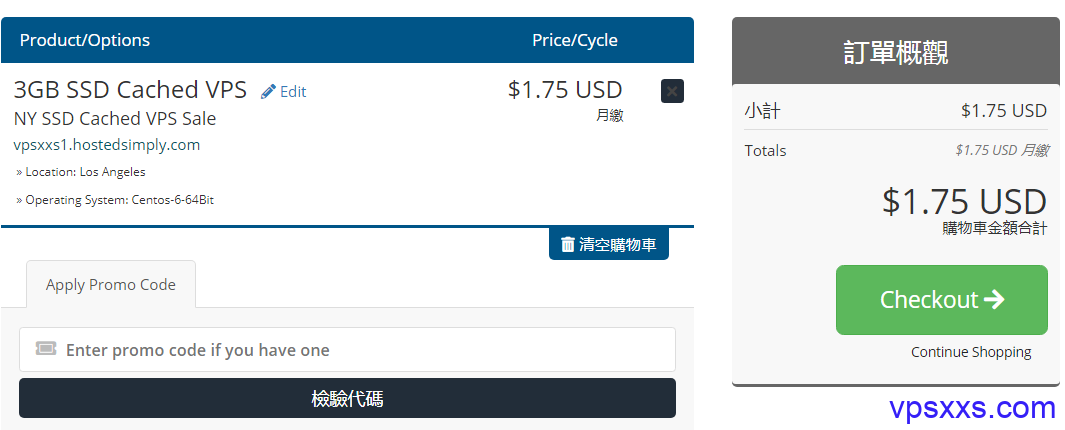Select the Price/Cycle column header
Screen dimensions: 1065x430
tap(575, 40)
